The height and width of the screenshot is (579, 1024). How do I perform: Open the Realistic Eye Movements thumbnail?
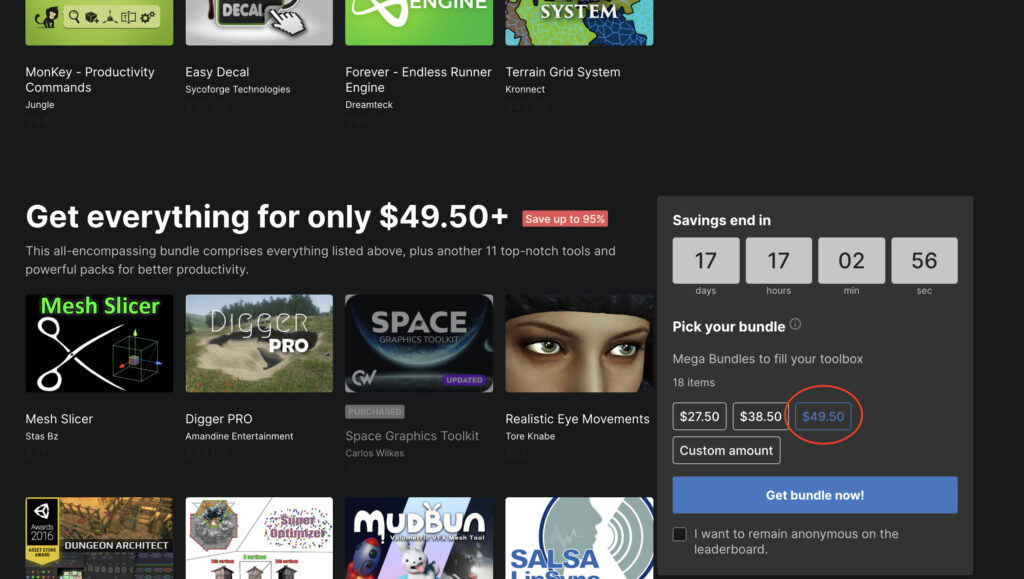579,343
